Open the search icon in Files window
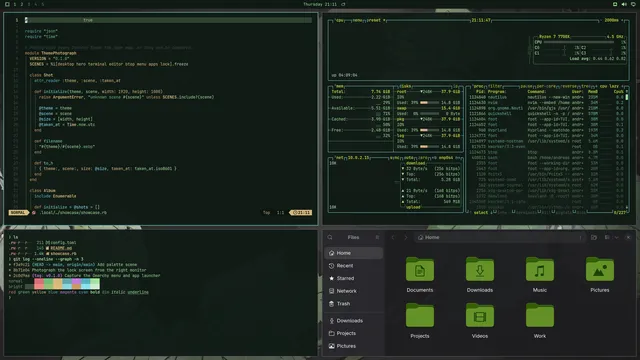 click(x=330, y=237)
